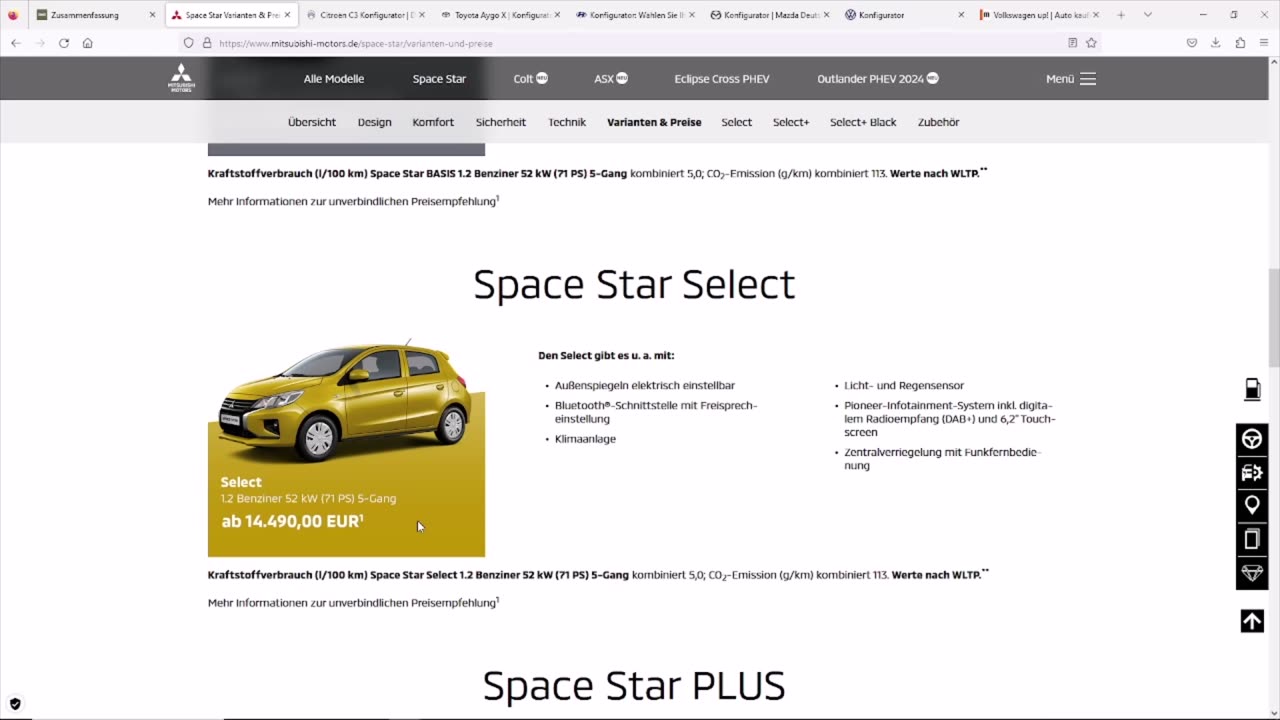Open Preisempfehlung info under BASIS consumption text
The image size is (1280, 720).
click(x=353, y=201)
